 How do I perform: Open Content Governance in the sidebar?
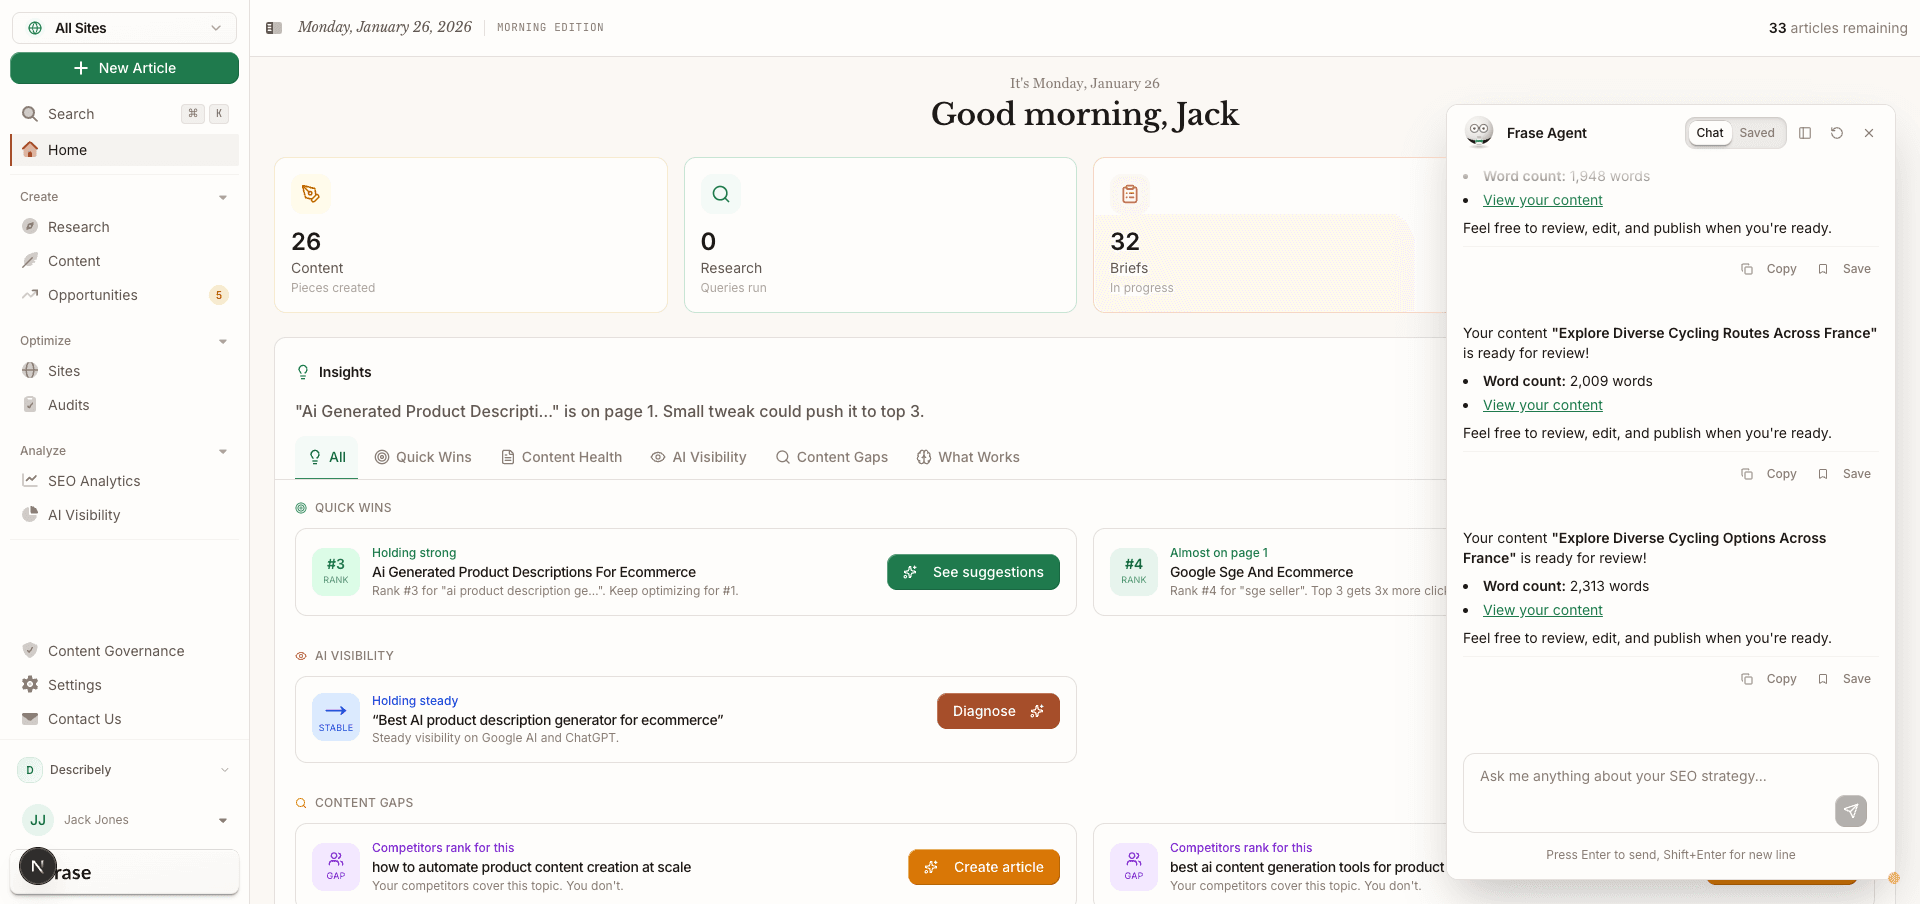(x=116, y=651)
